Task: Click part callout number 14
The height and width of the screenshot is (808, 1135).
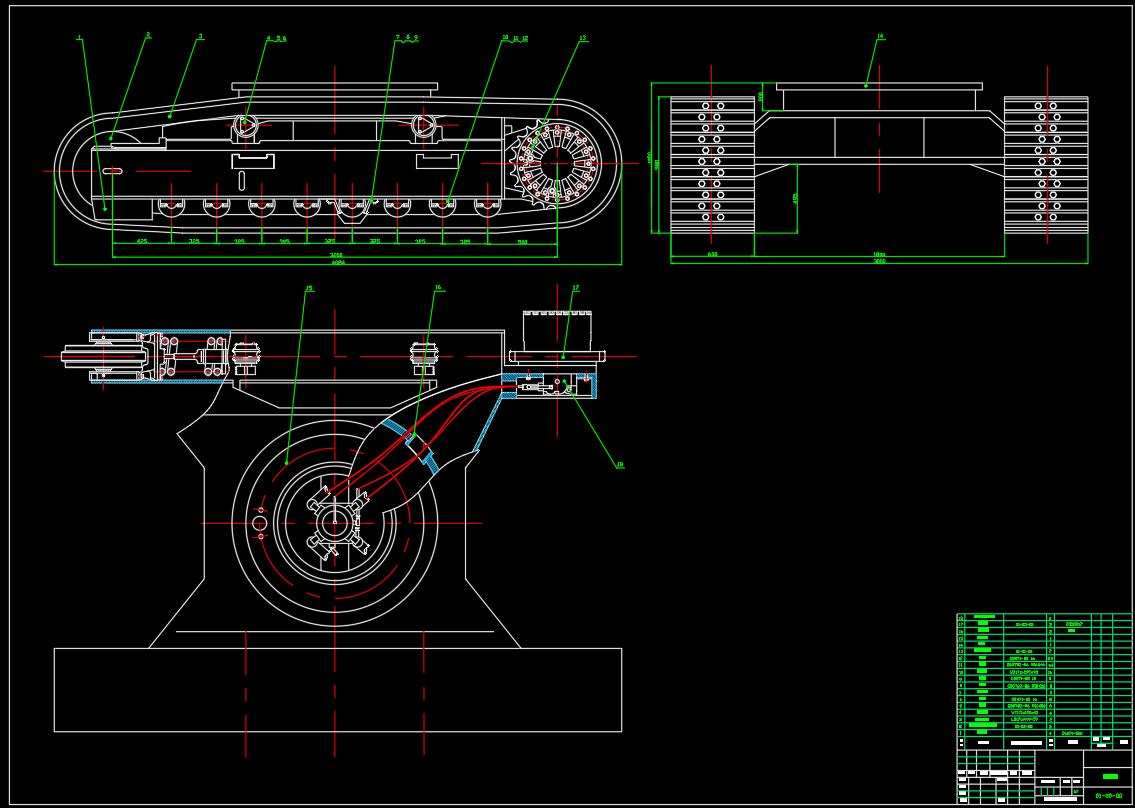Action: coord(880,36)
